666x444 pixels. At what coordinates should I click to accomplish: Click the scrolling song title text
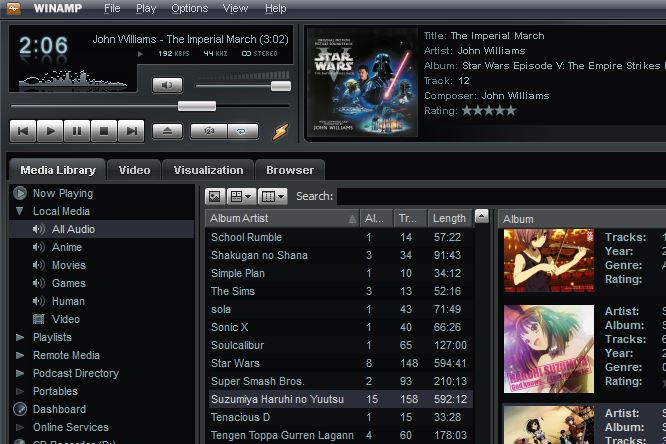190,40
